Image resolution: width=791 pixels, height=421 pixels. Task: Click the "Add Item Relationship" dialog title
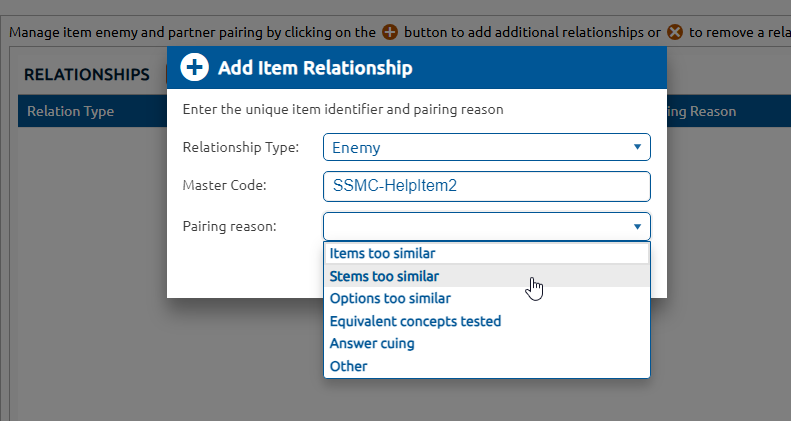[x=315, y=69]
